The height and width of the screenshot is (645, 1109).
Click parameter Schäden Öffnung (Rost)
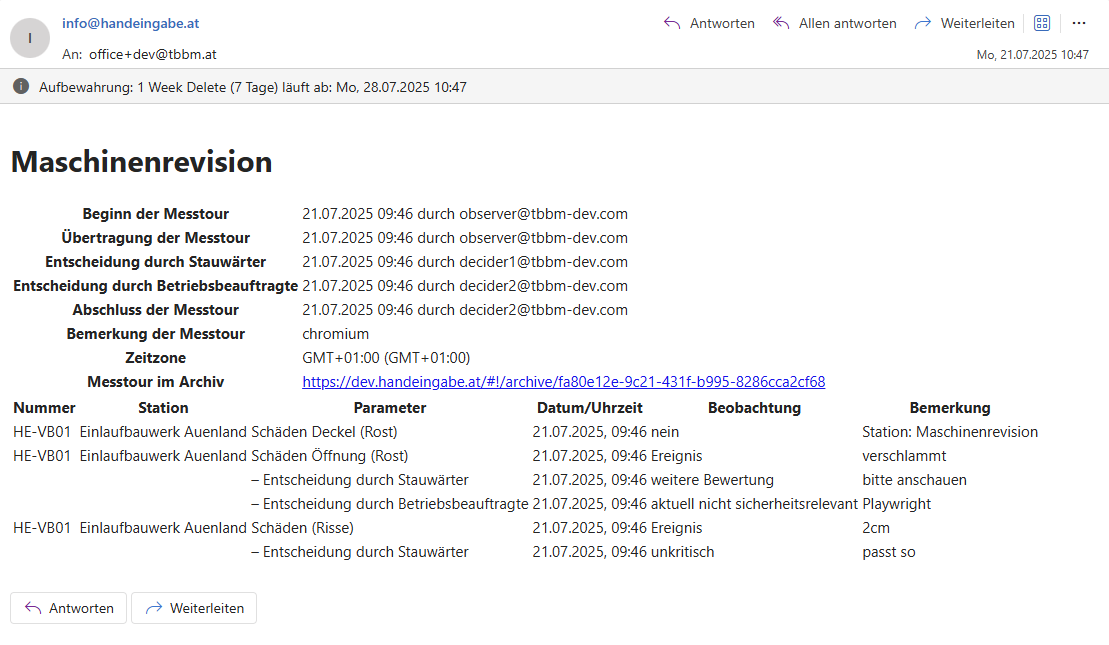coord(330,455)
